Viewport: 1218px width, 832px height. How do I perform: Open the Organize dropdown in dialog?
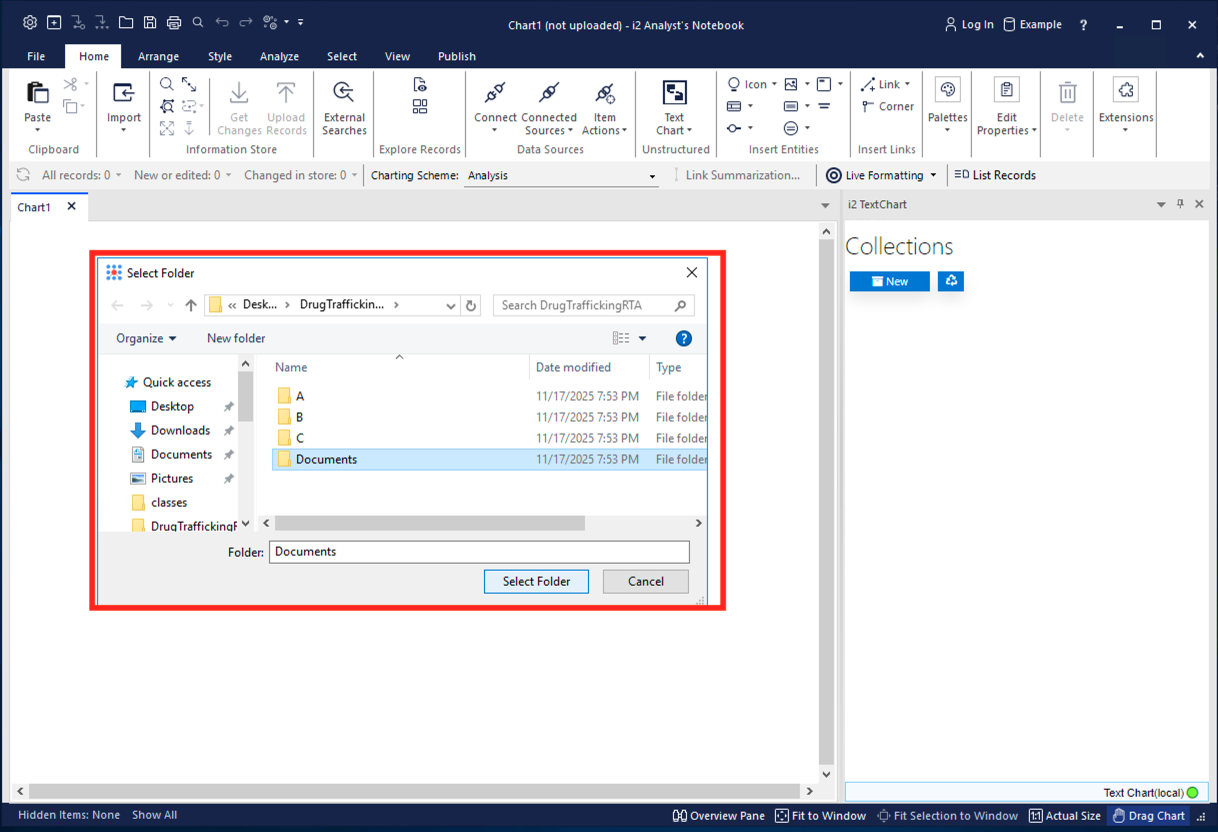[x=146, y=338]
